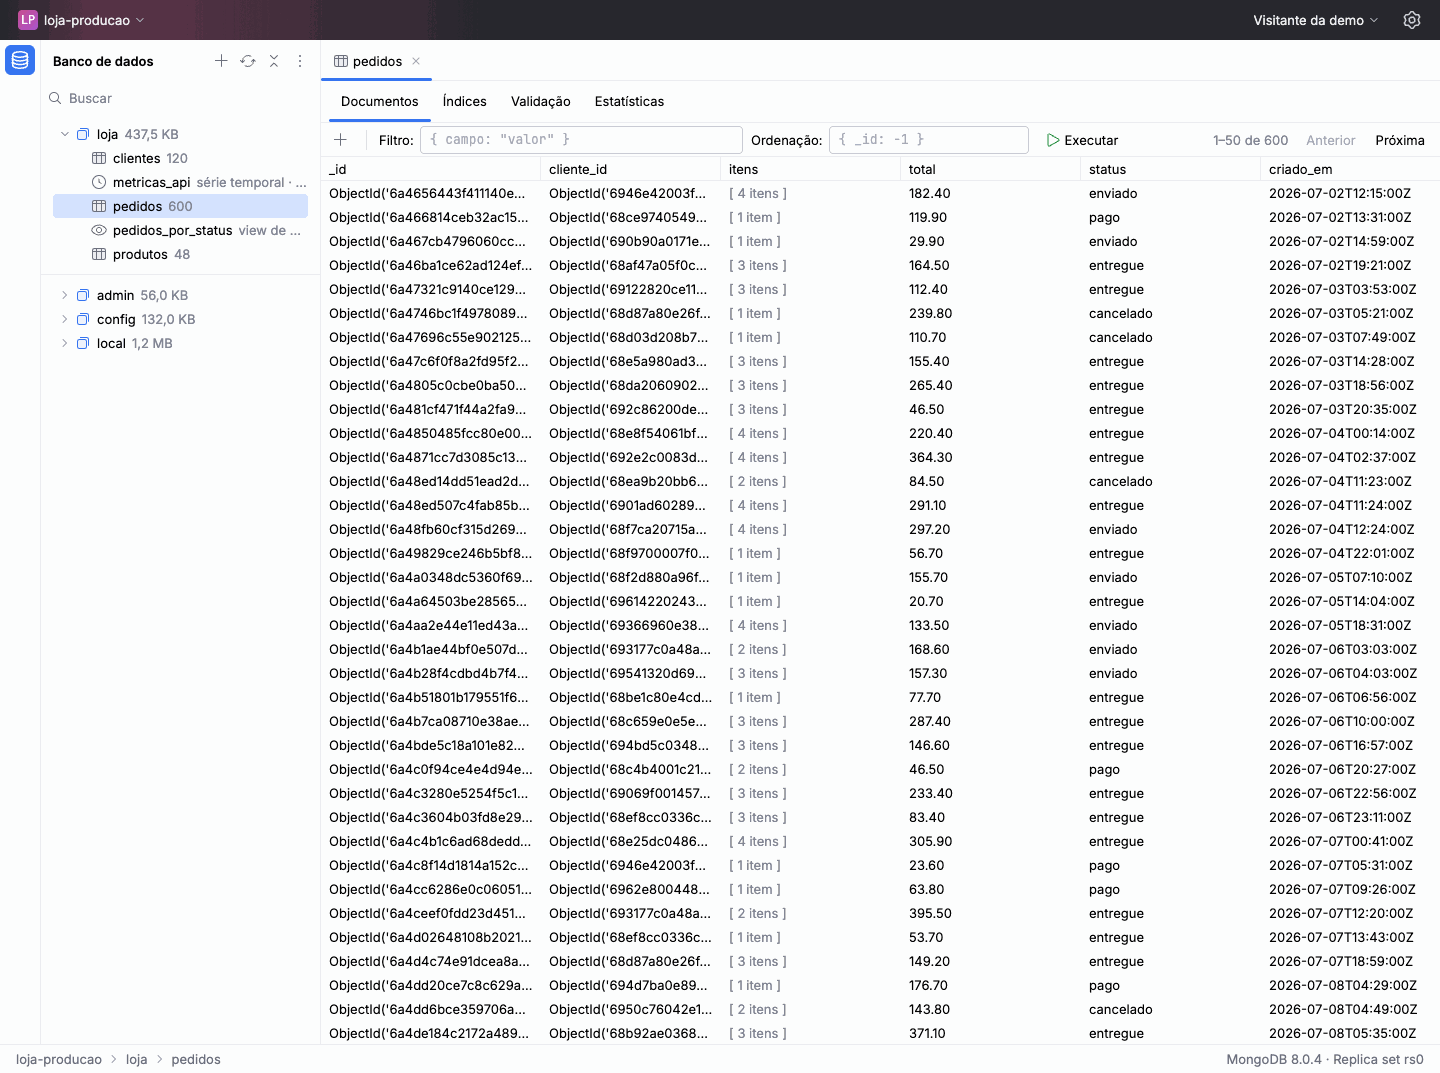The height and width of the screenshot is (1073, 1440).
Task: Open the sidebar more options menu
Action: pyautogui.click(x=300, y=61)
